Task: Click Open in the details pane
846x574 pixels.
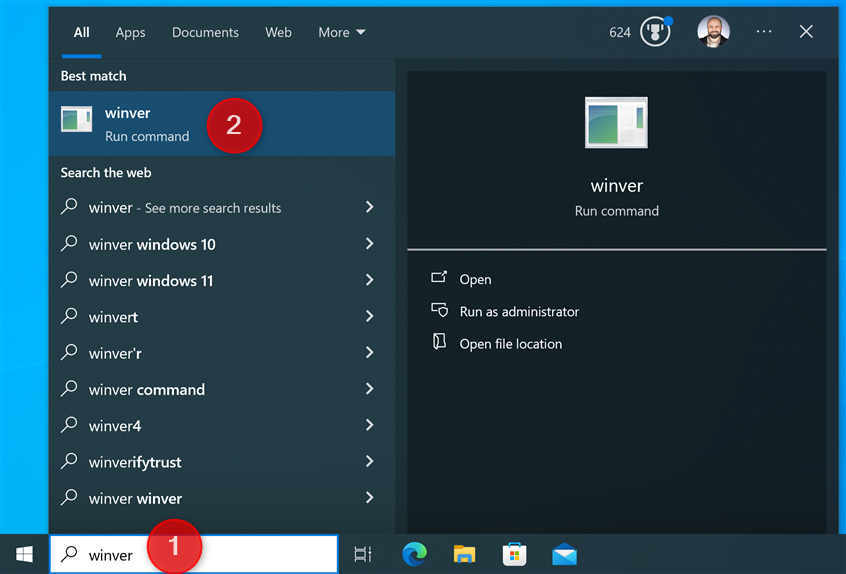Action: tap(475, 279)
